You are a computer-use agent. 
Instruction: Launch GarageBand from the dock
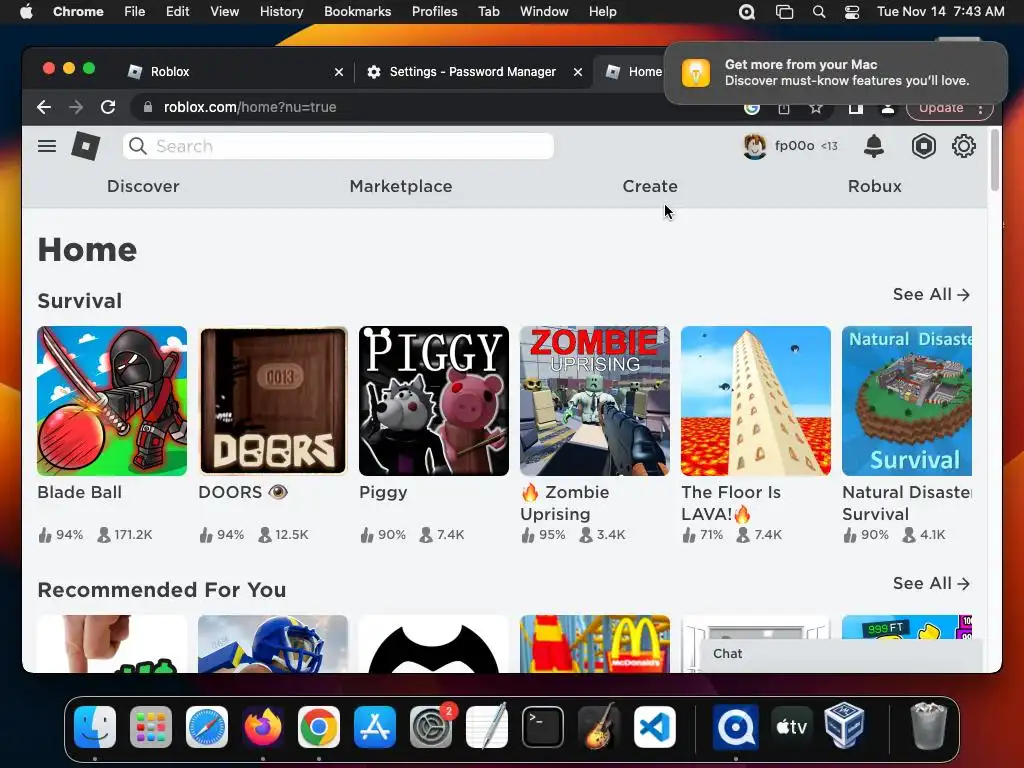598,726
